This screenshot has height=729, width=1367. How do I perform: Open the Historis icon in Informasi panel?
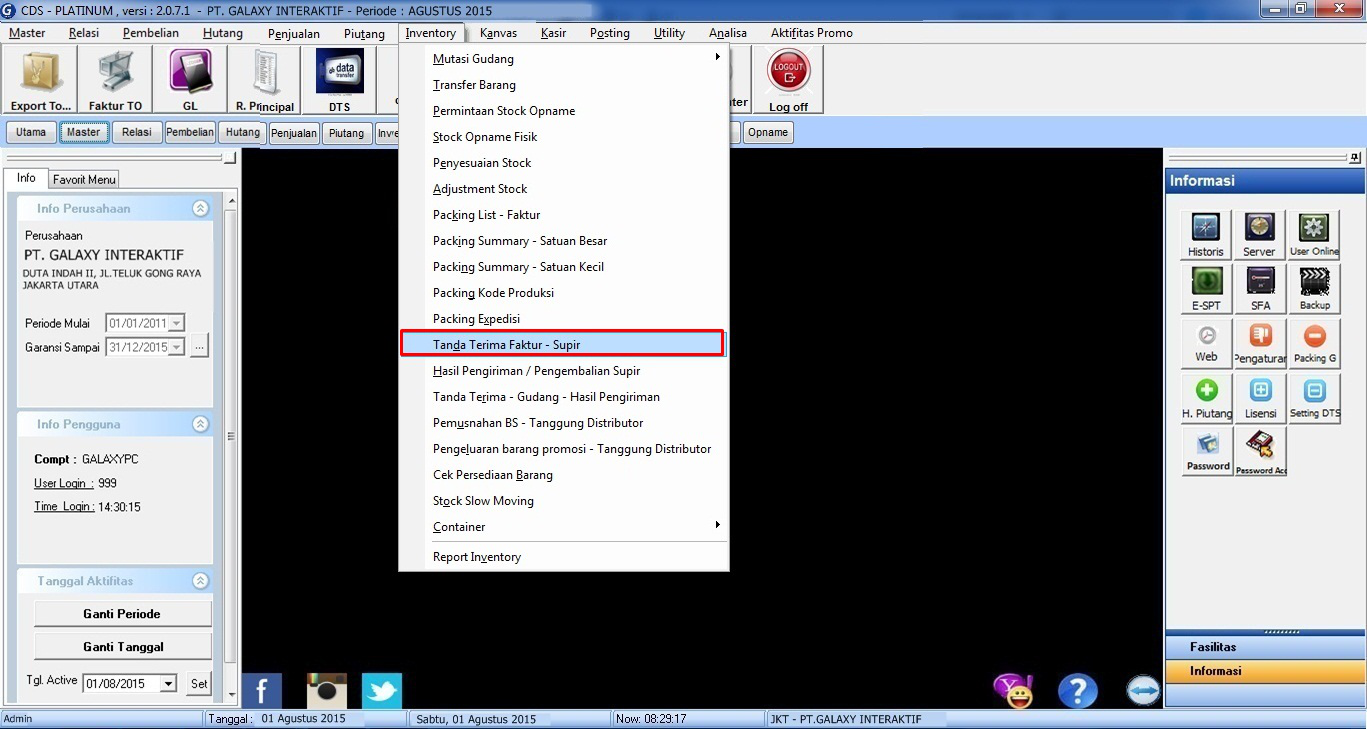1206,234
